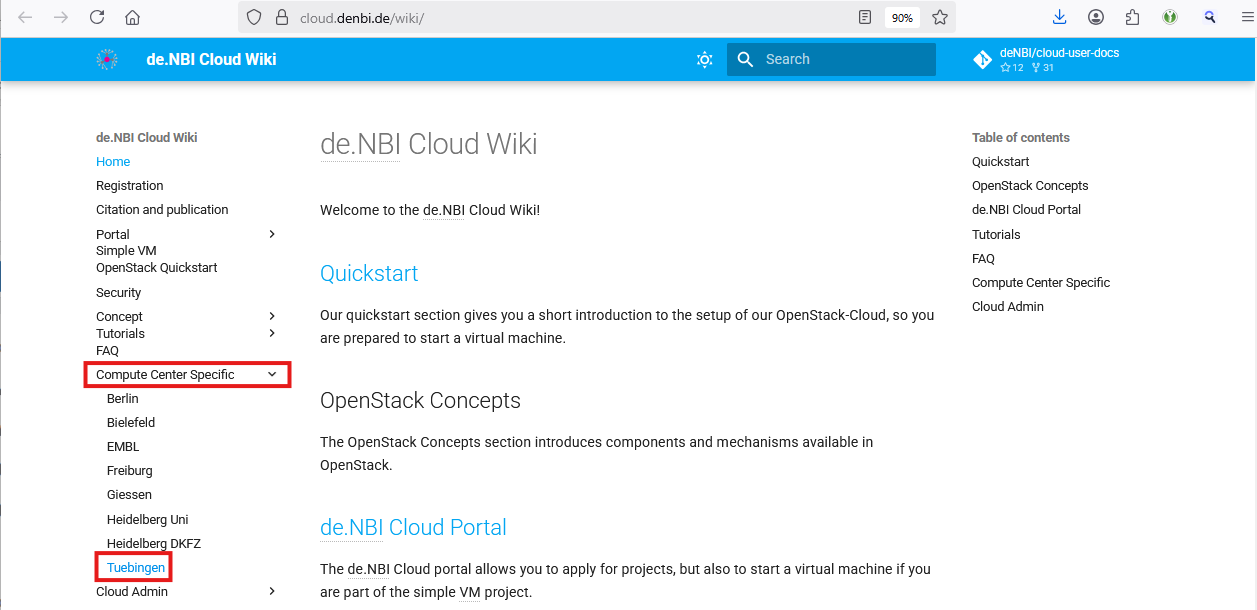Jump to de.NBI Cloud Portal in contents
The height and width of the screenshot is (610, 1257).
[1026, 210]
